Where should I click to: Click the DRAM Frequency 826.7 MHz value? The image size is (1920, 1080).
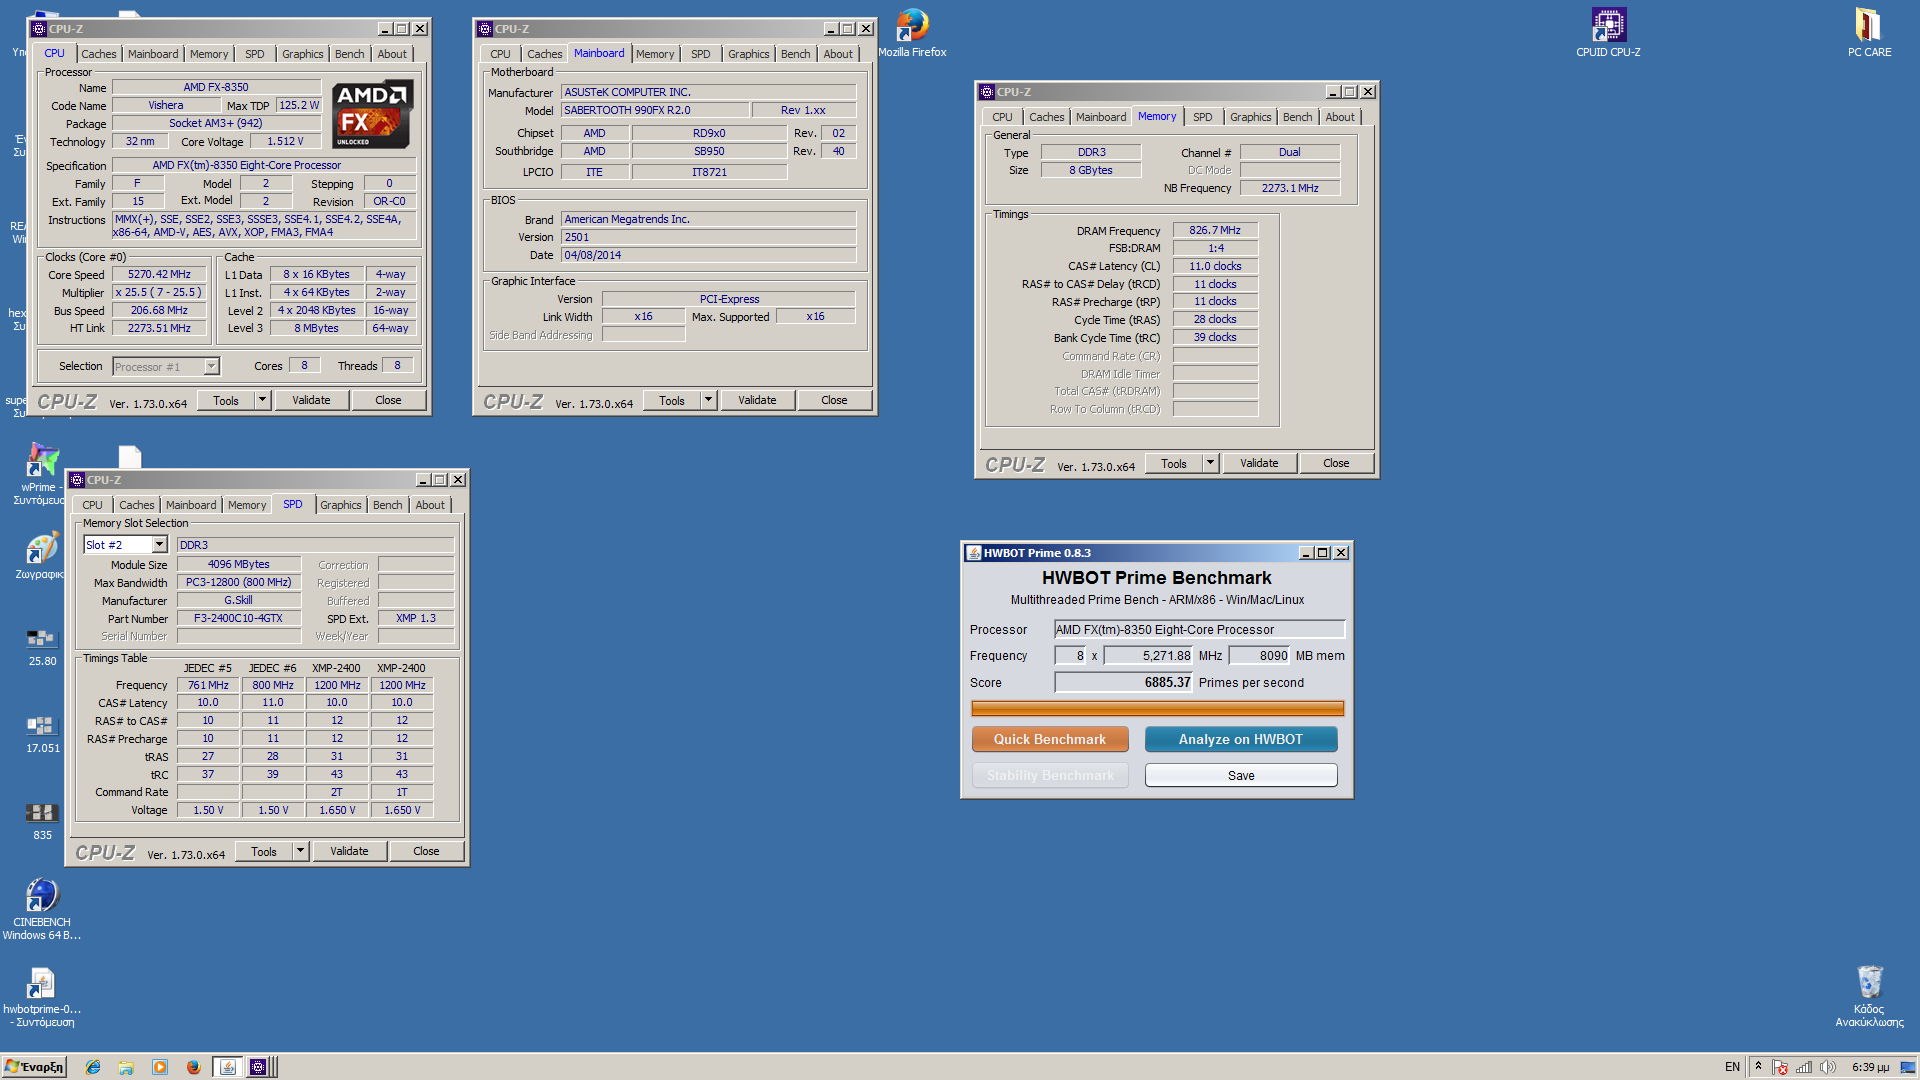[x=1215, y=230]
